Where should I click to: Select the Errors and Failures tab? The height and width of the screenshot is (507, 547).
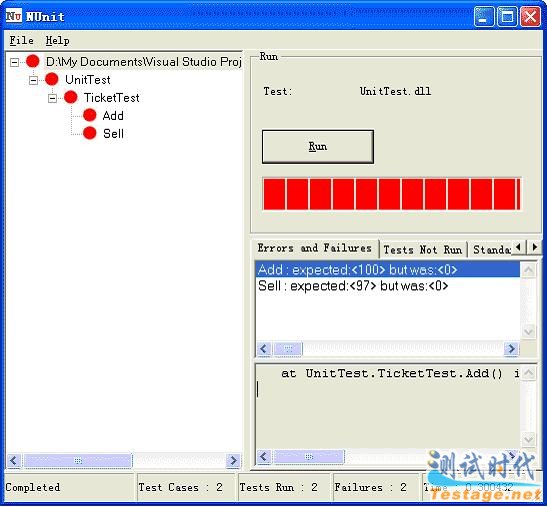(315, 248)
